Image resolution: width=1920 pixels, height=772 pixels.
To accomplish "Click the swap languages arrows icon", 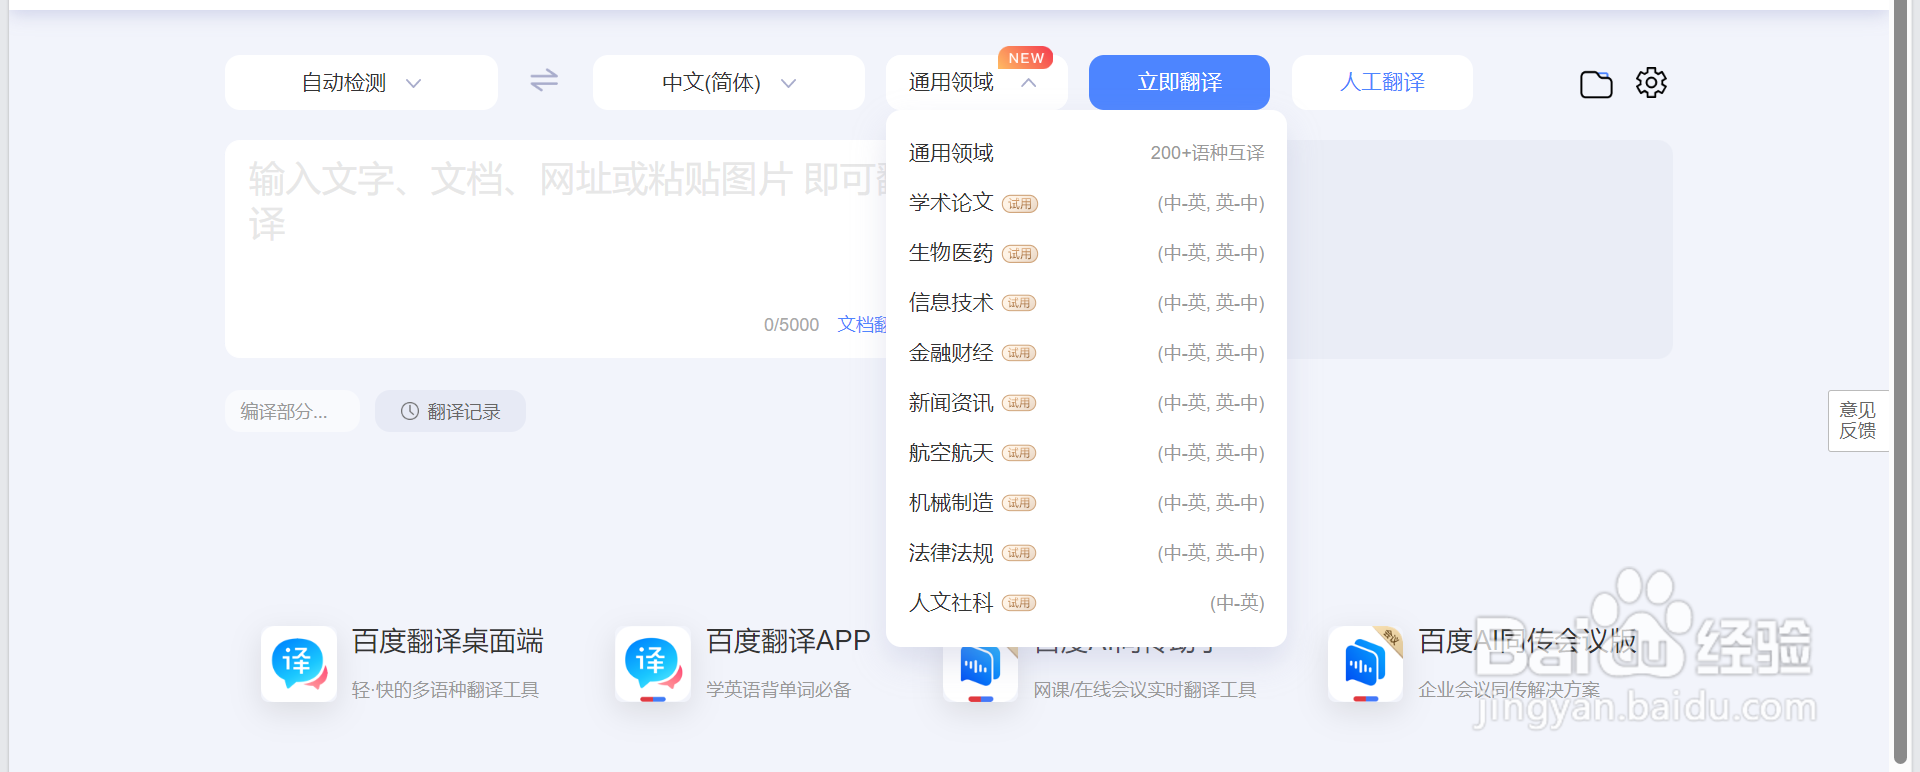I will coord(544,80).
